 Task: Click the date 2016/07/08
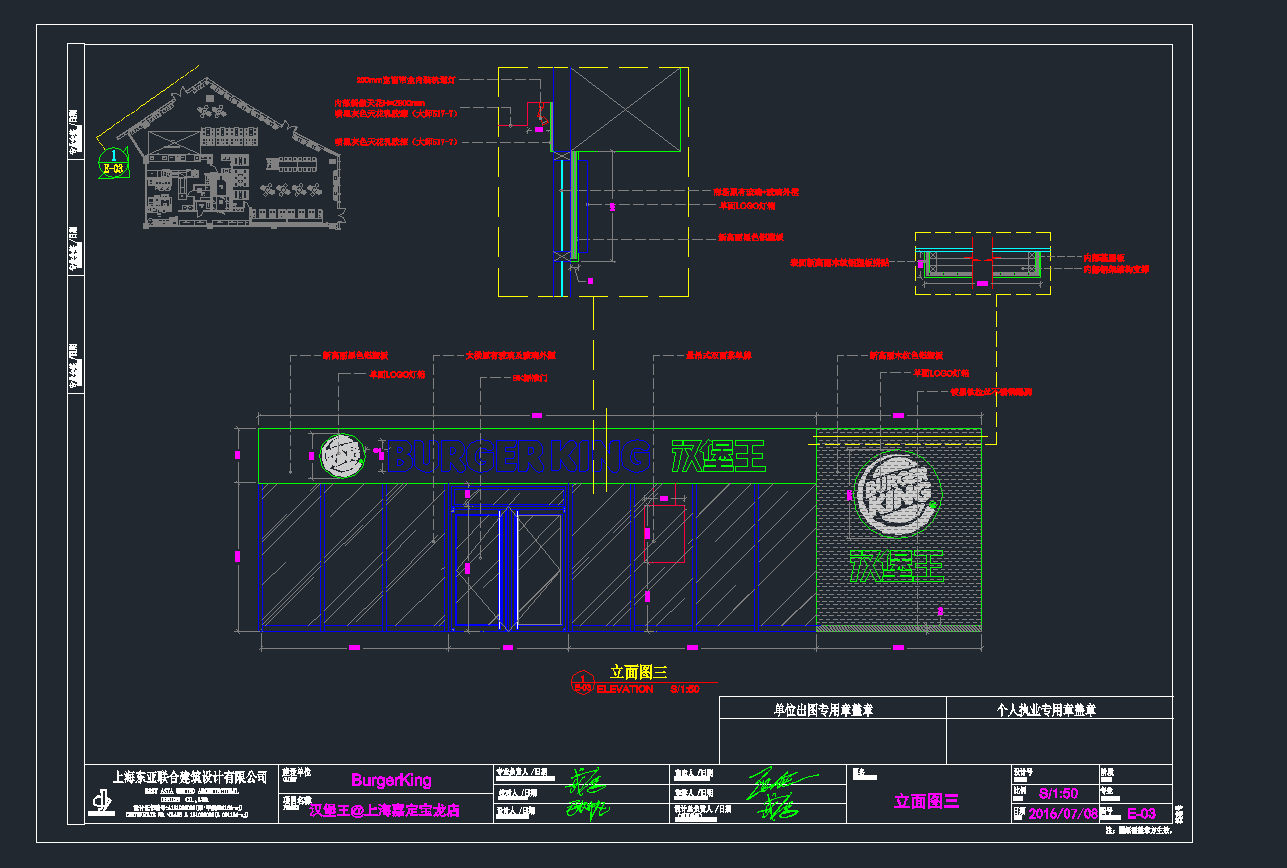point(1063,814)
